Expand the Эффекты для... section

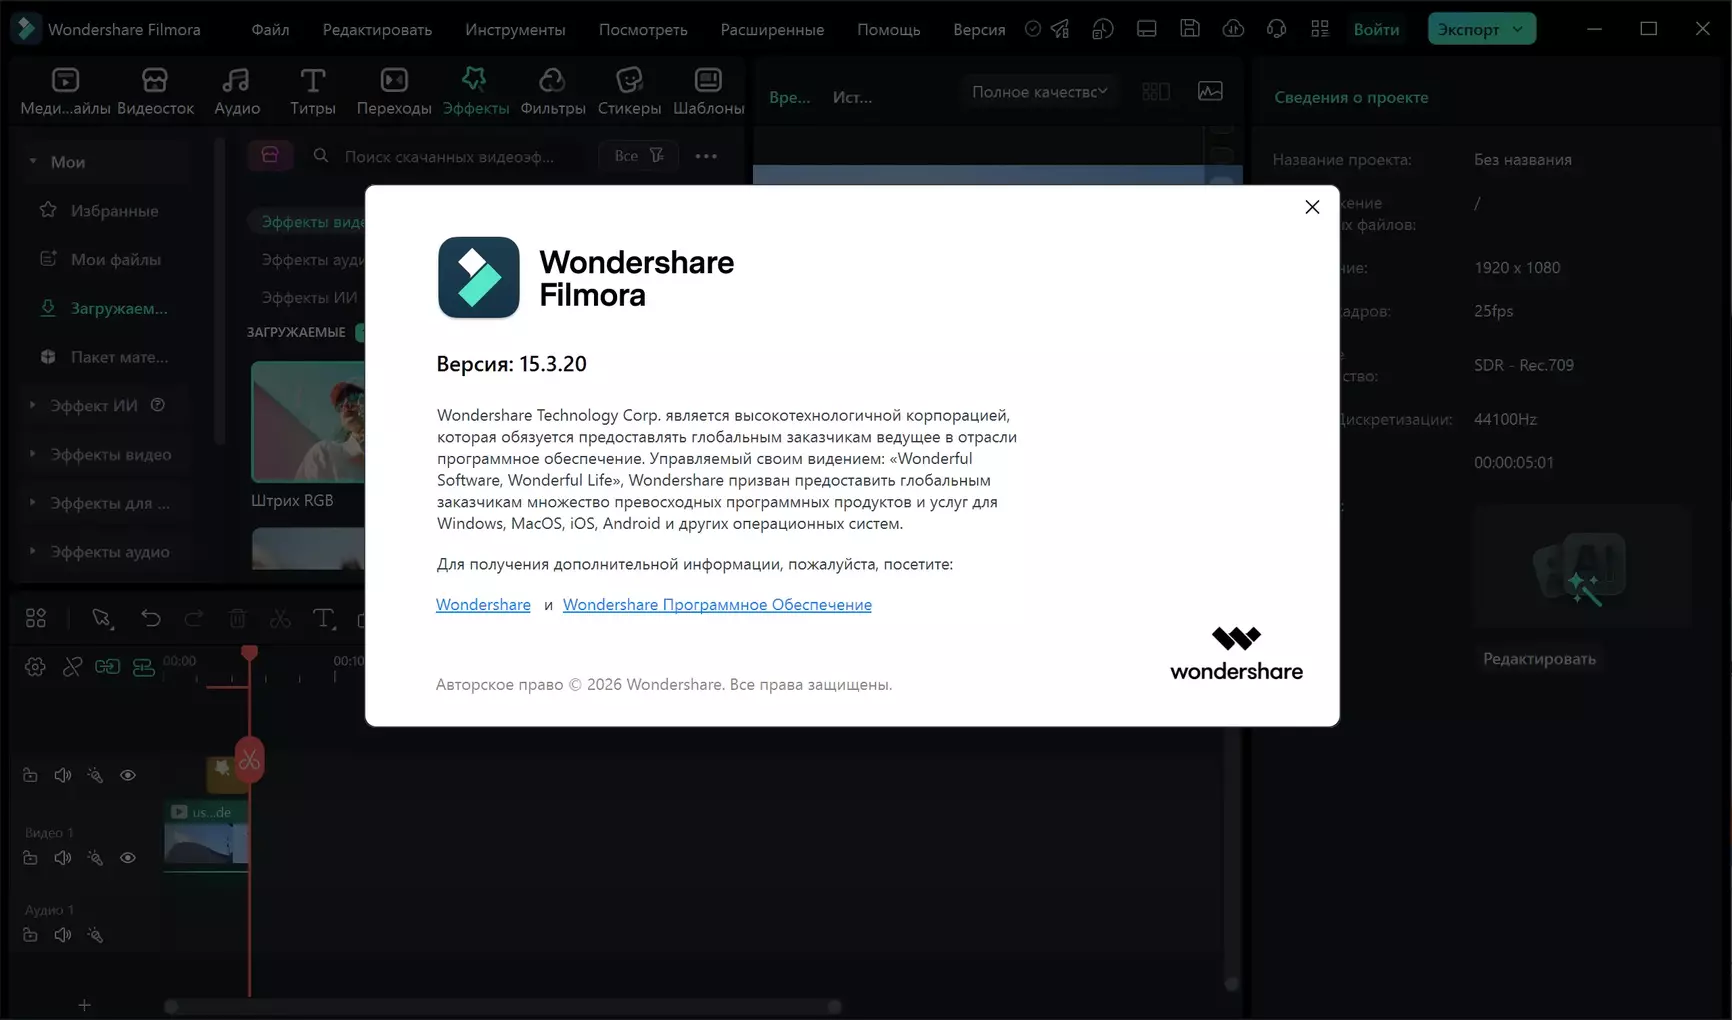click(33, 502)
